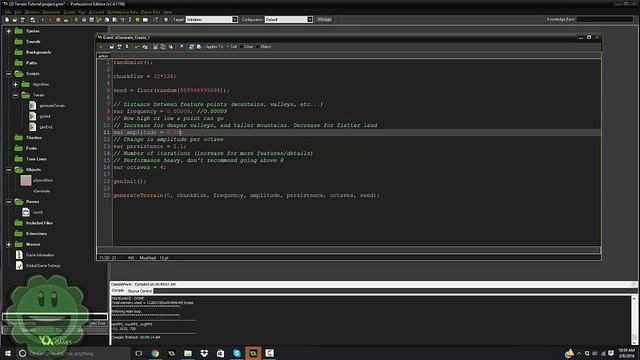The width and height of the screenshot is (640, 360).
Task: Open Task View on taskbar
Action: pyautogui.click(x=139, y=353)
